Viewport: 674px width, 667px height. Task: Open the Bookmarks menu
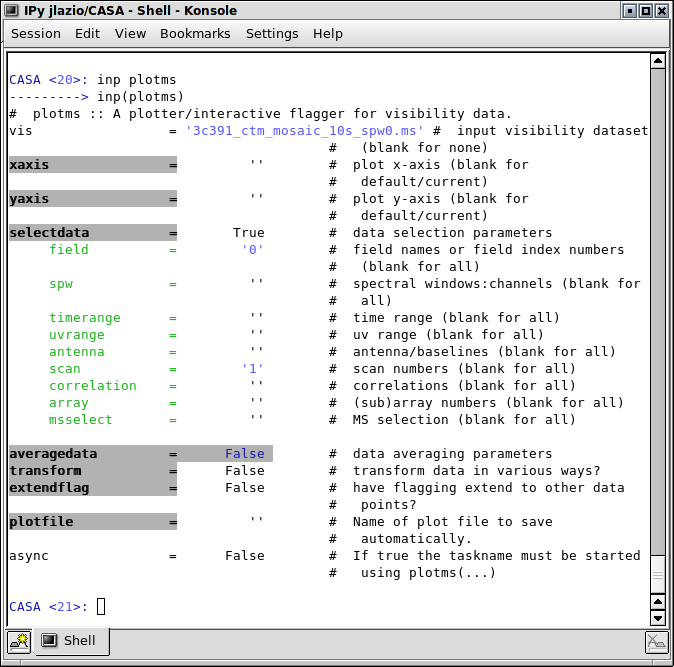pos(195,33)
